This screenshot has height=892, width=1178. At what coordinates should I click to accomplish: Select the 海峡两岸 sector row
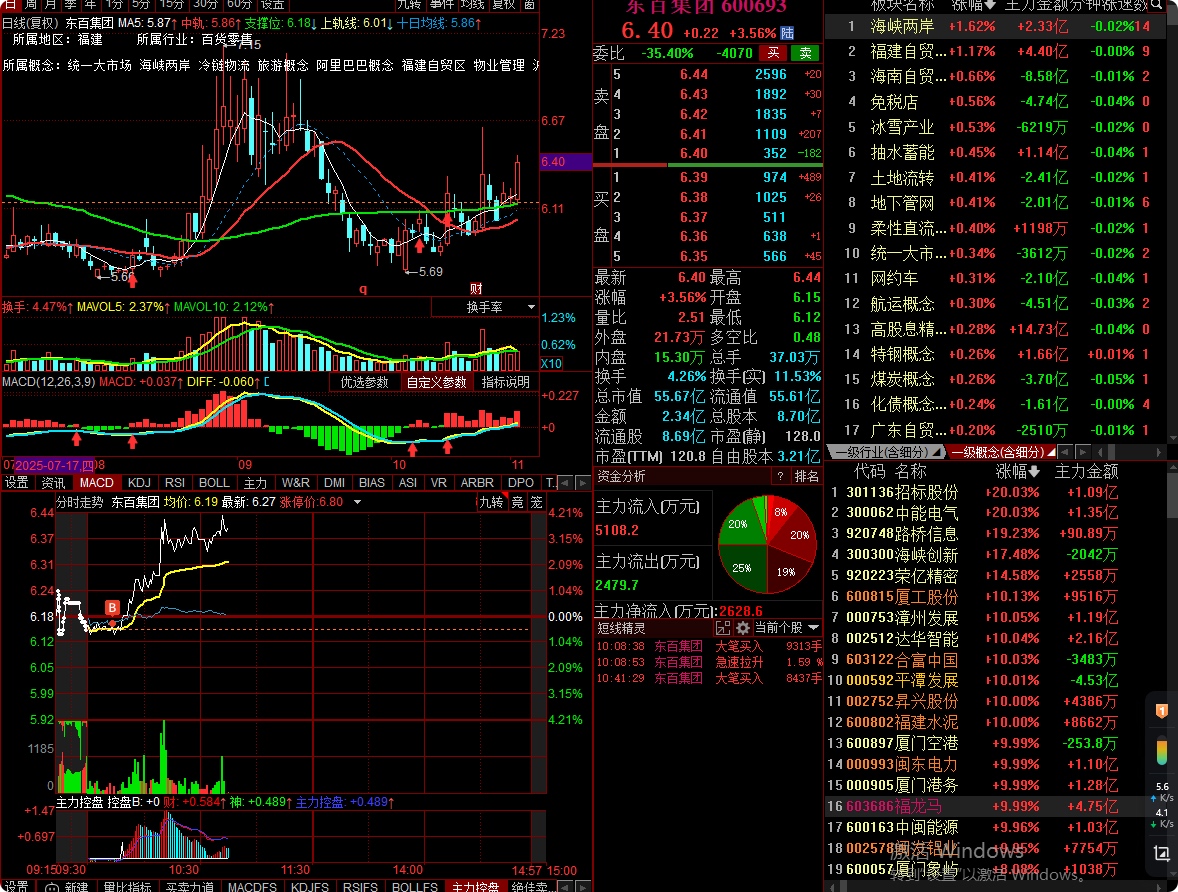coord(996,26)
